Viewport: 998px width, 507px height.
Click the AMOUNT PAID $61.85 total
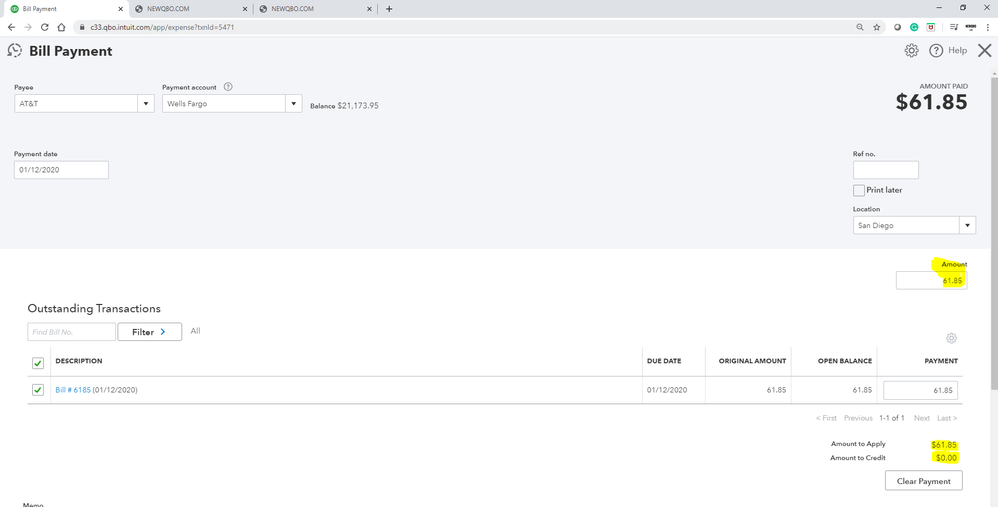click(931, 102)
